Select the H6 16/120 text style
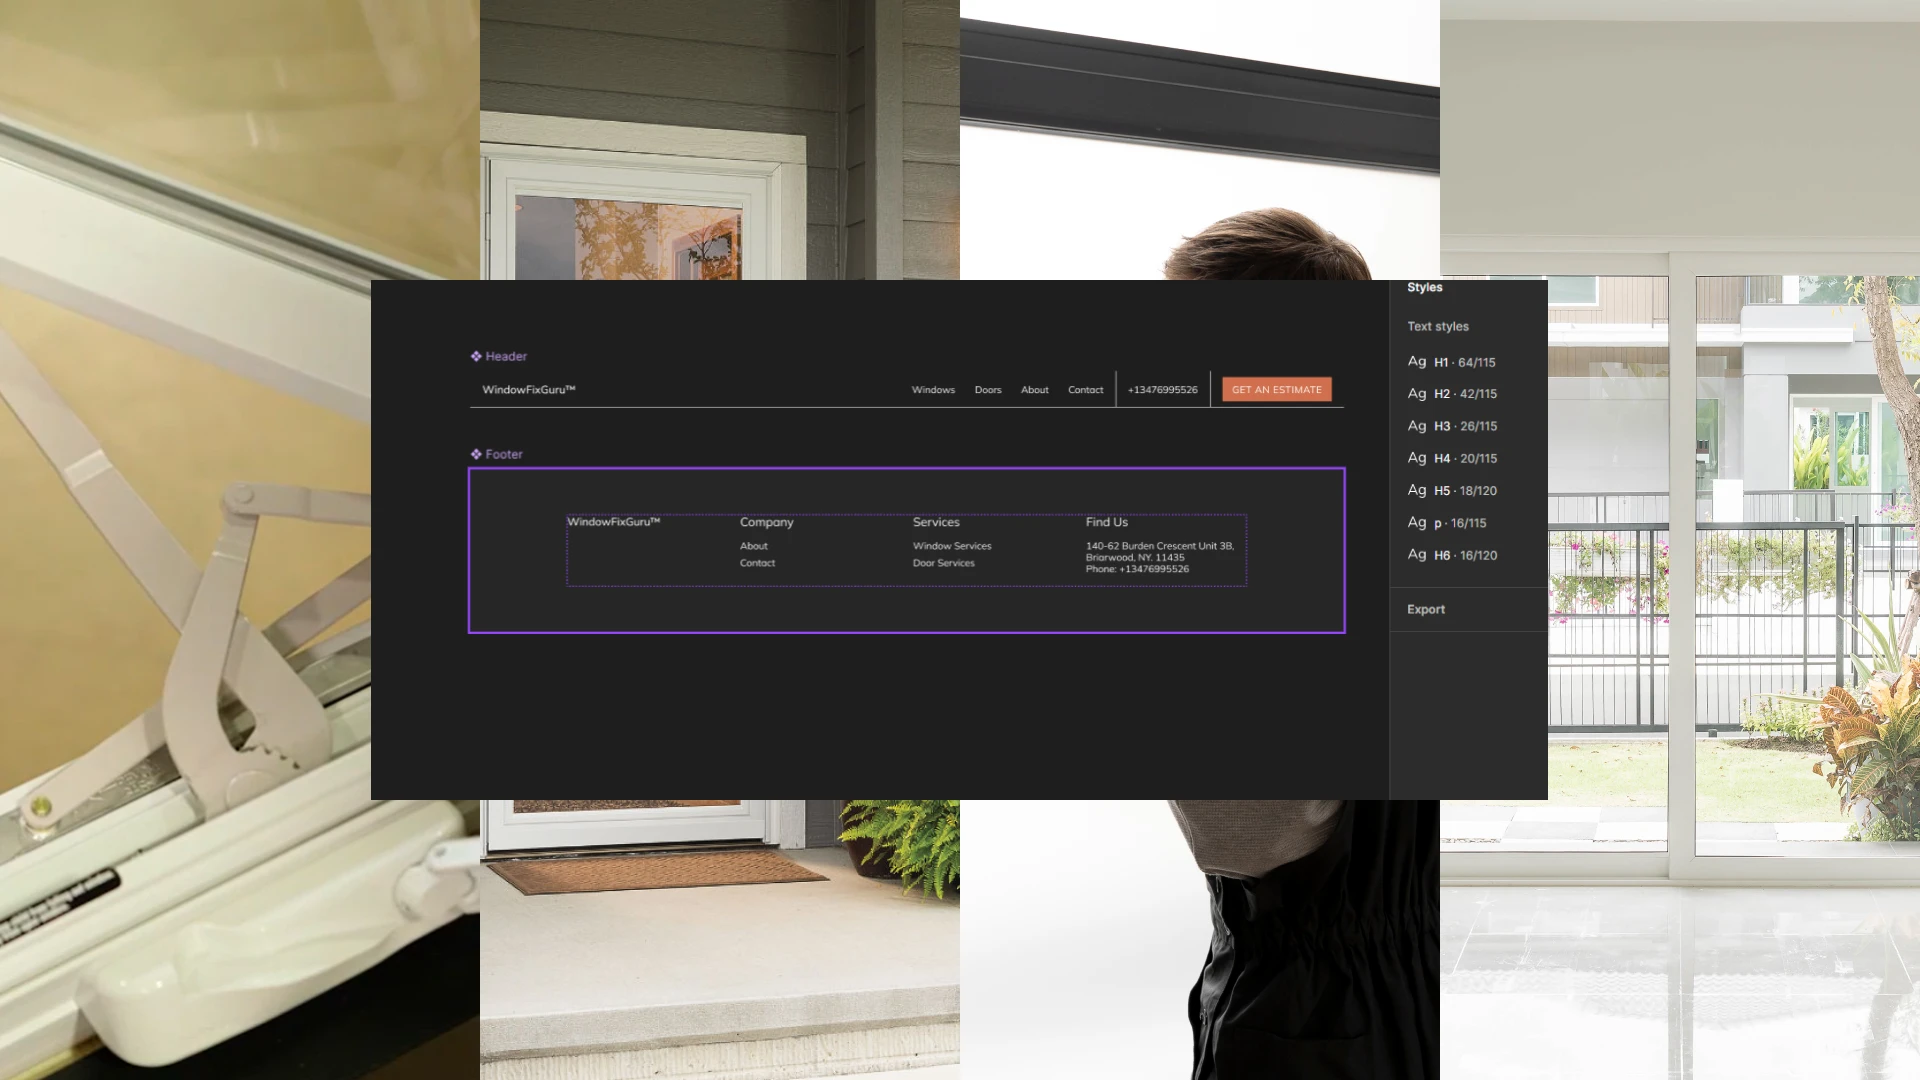The width and height of the screenshot is (1920, 1080). (1452, 555)
